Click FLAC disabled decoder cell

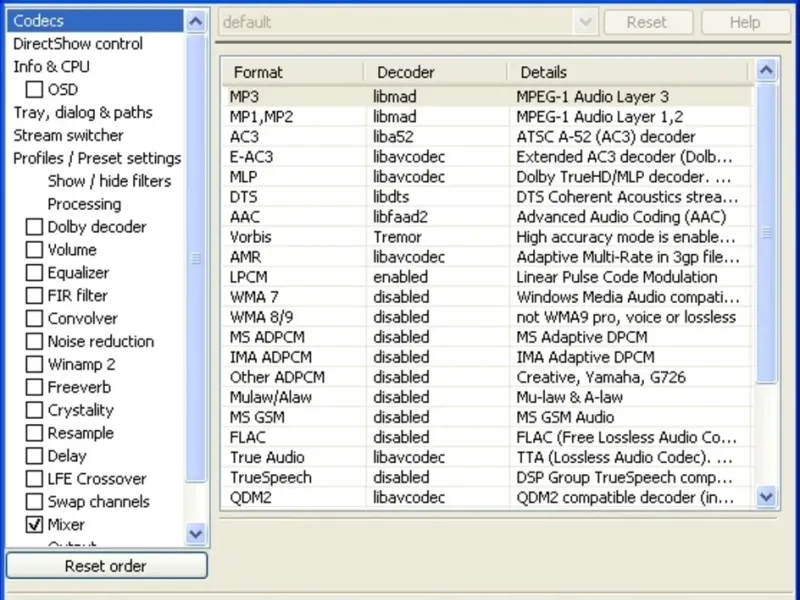coord(438,437)
